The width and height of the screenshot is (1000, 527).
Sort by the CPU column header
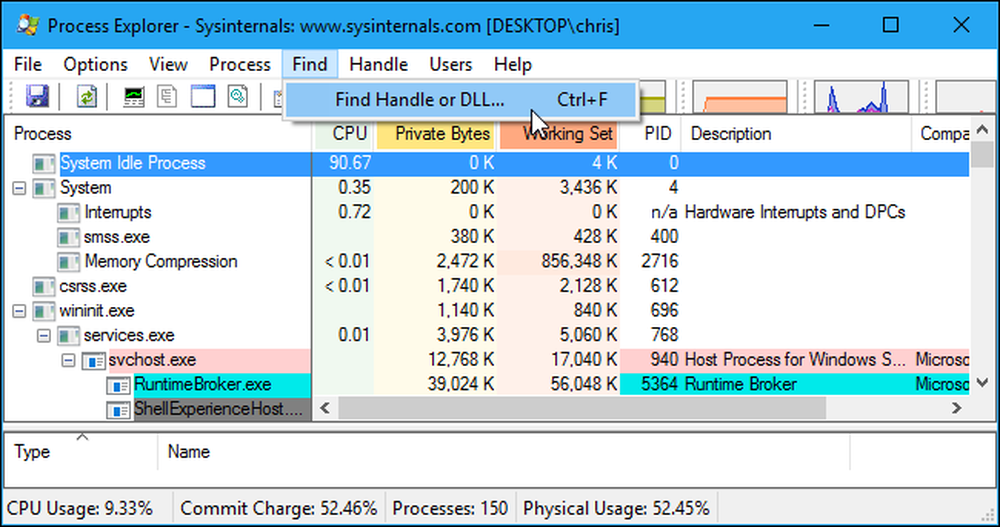[344, 134]
